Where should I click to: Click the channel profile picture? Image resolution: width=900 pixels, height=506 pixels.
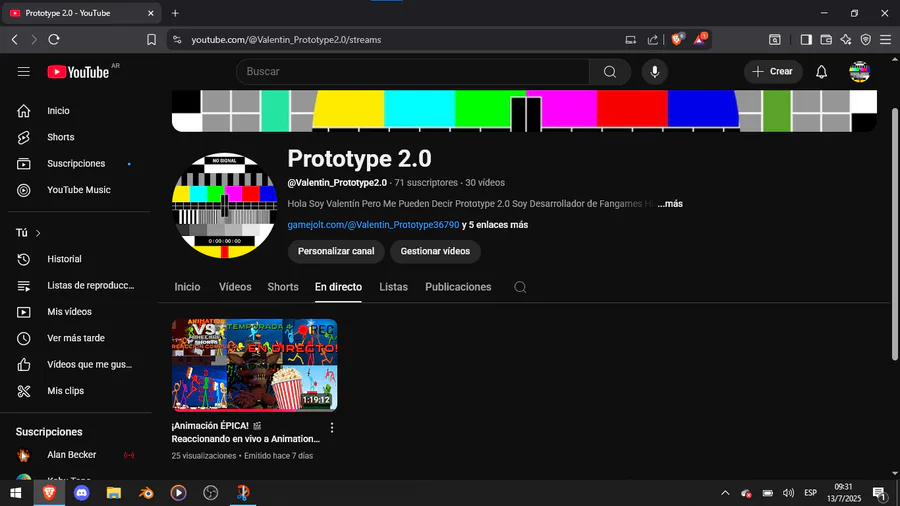coord(224,205)
